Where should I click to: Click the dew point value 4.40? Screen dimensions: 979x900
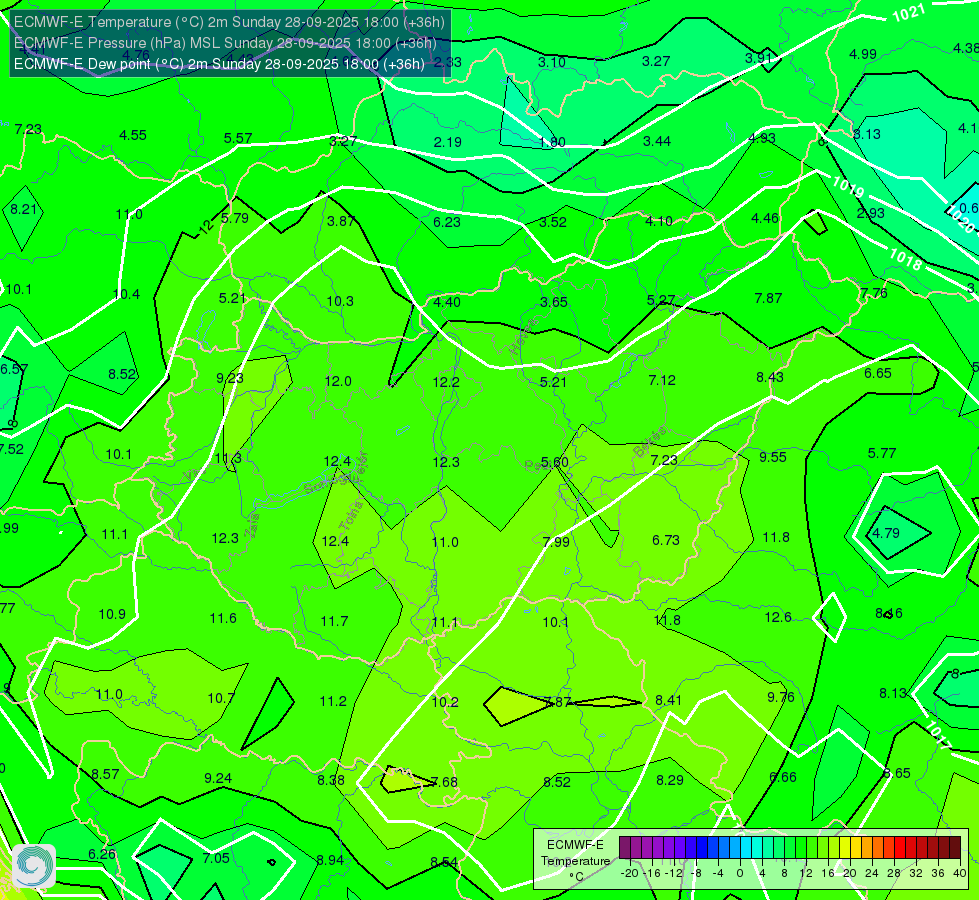pos(447,302)
